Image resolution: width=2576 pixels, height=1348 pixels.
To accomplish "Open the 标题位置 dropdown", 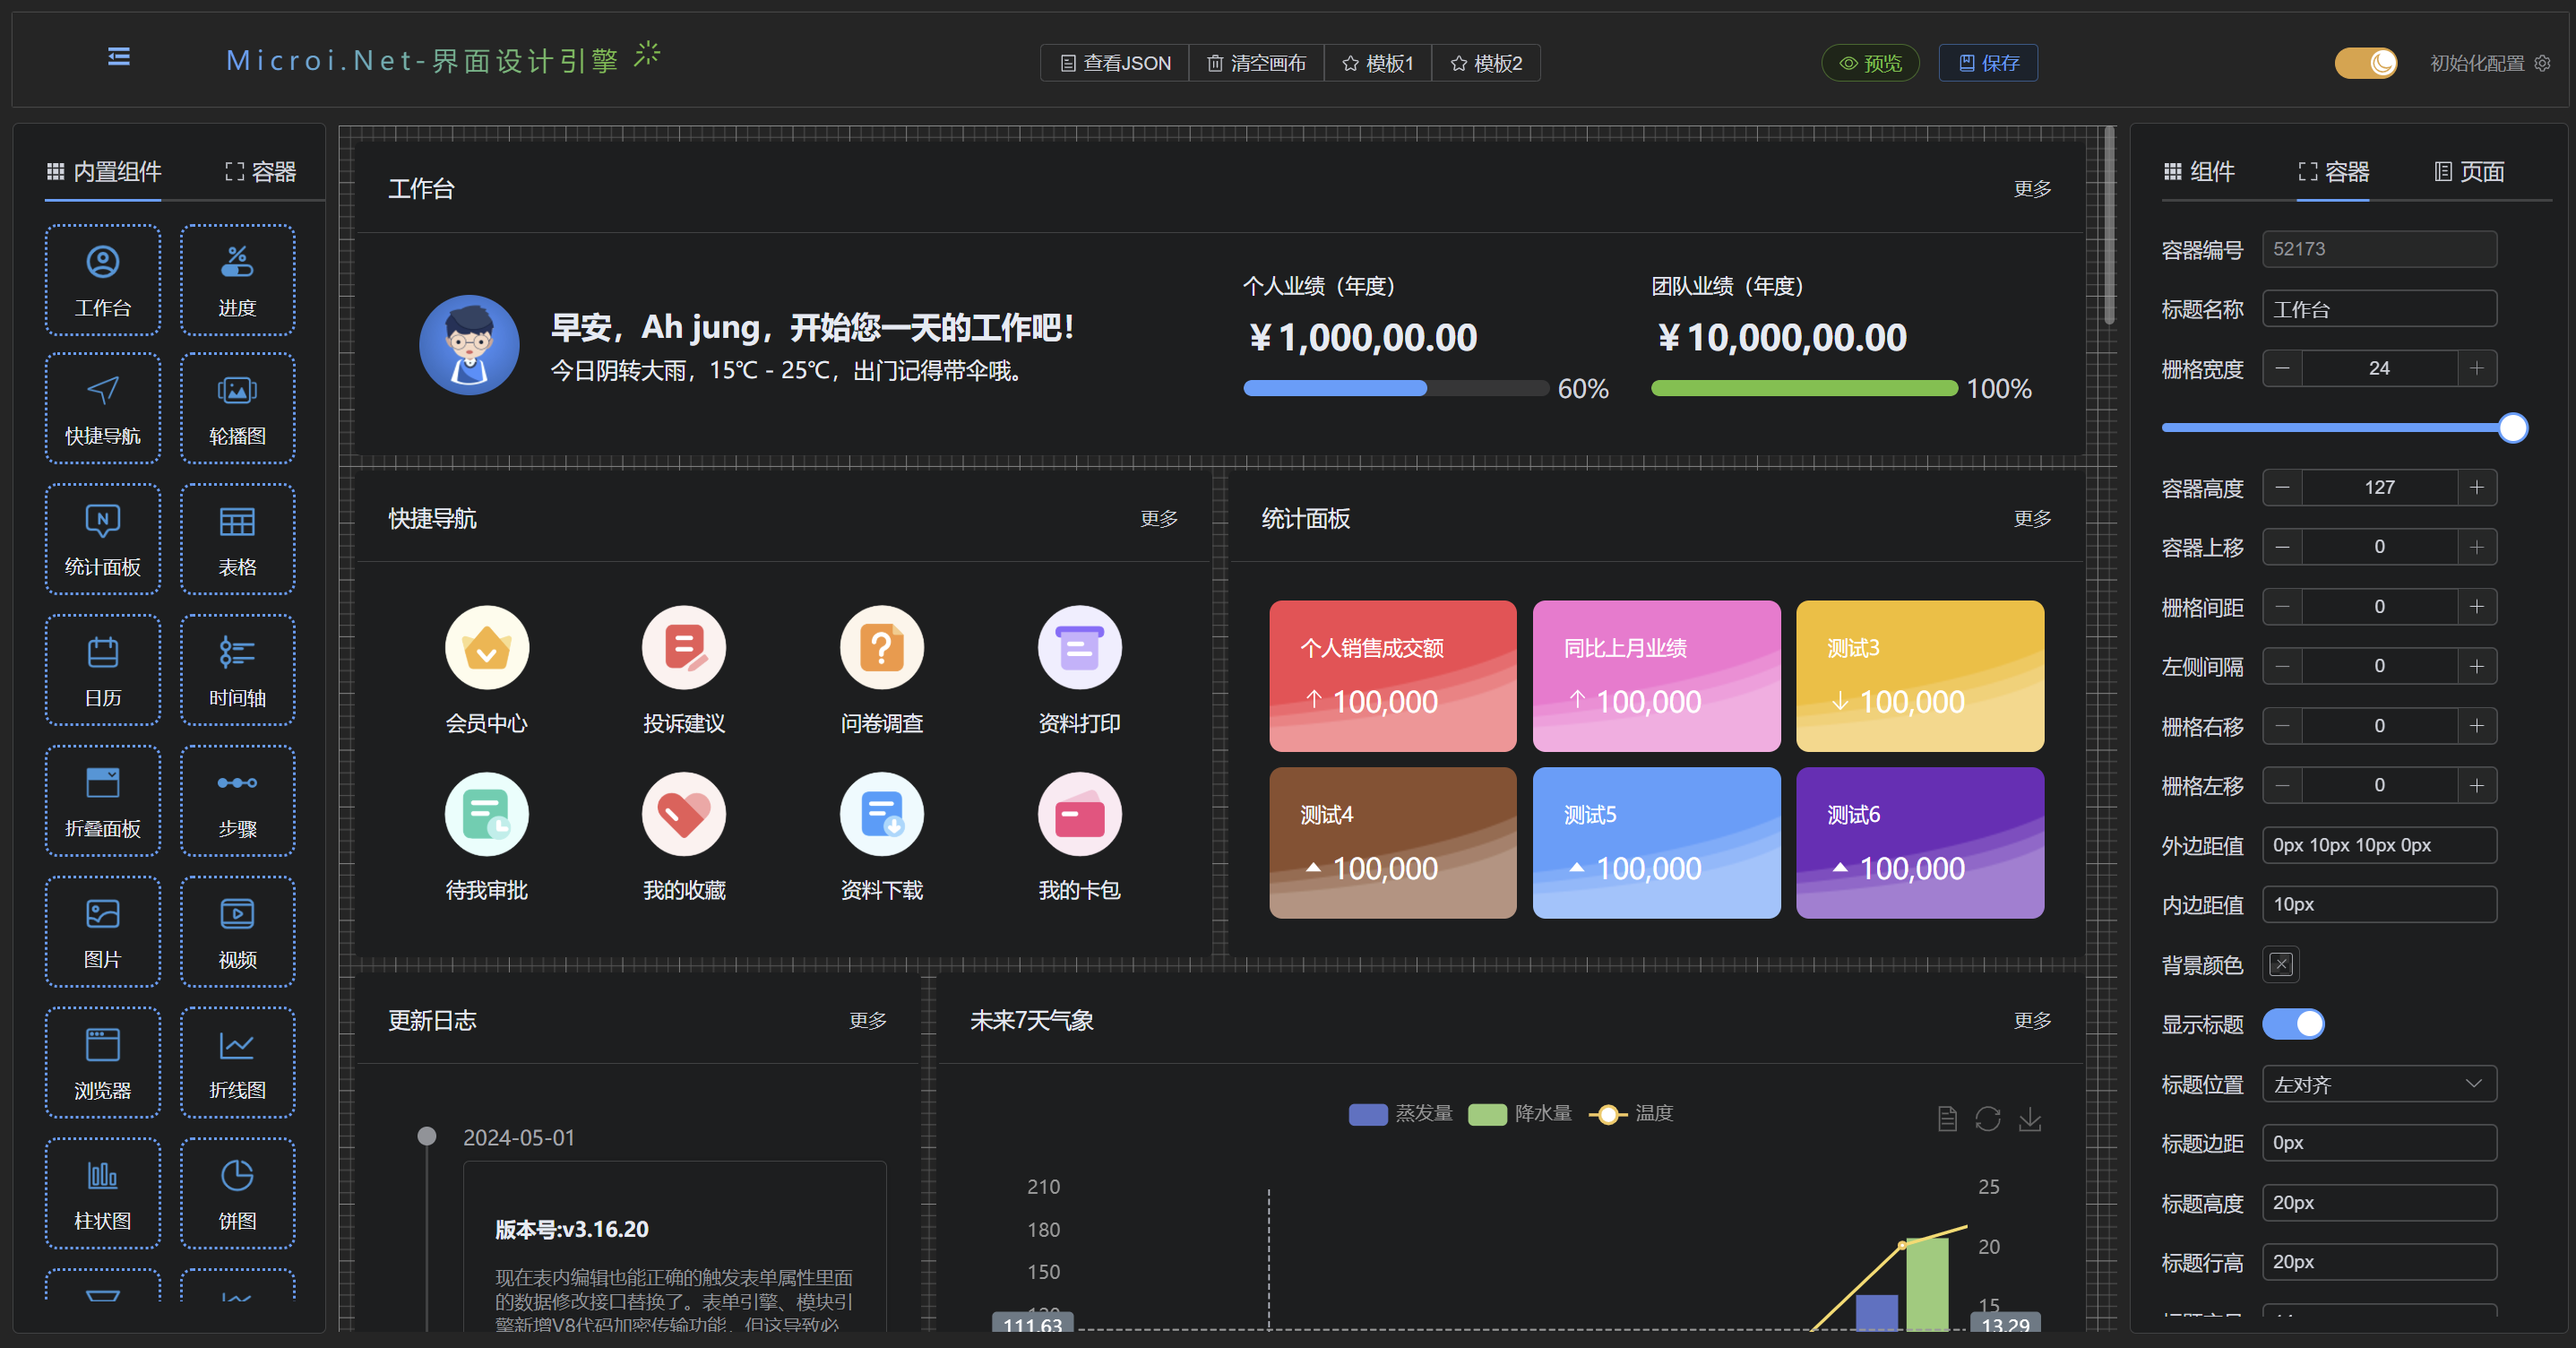I will pos(2379,1084).
